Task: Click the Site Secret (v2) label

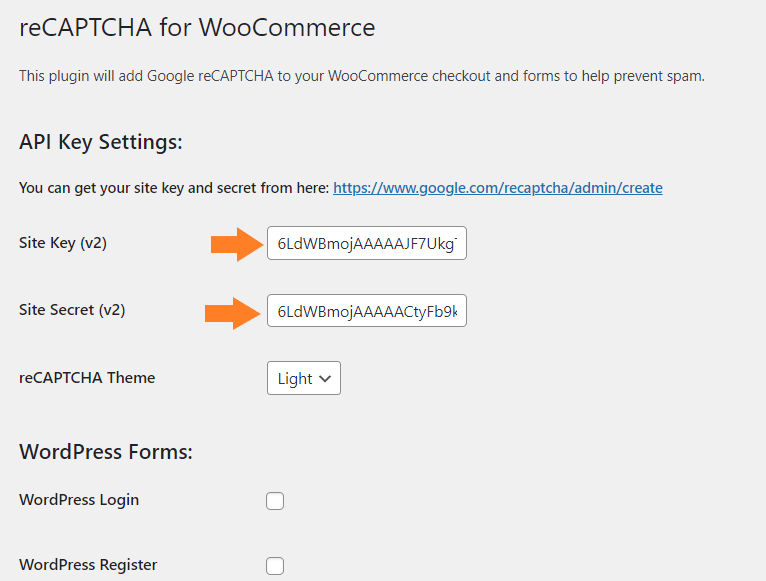Action: coord(72,310)
